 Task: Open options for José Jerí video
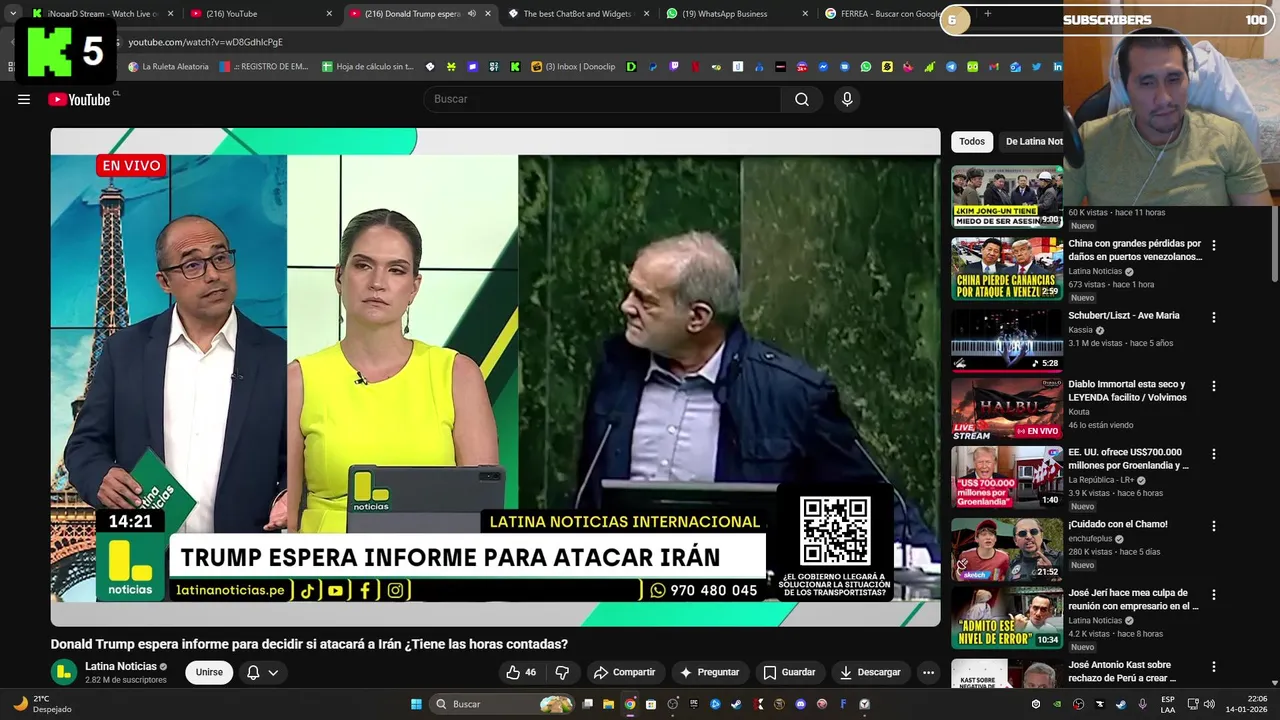click(x=1214, y=594)
